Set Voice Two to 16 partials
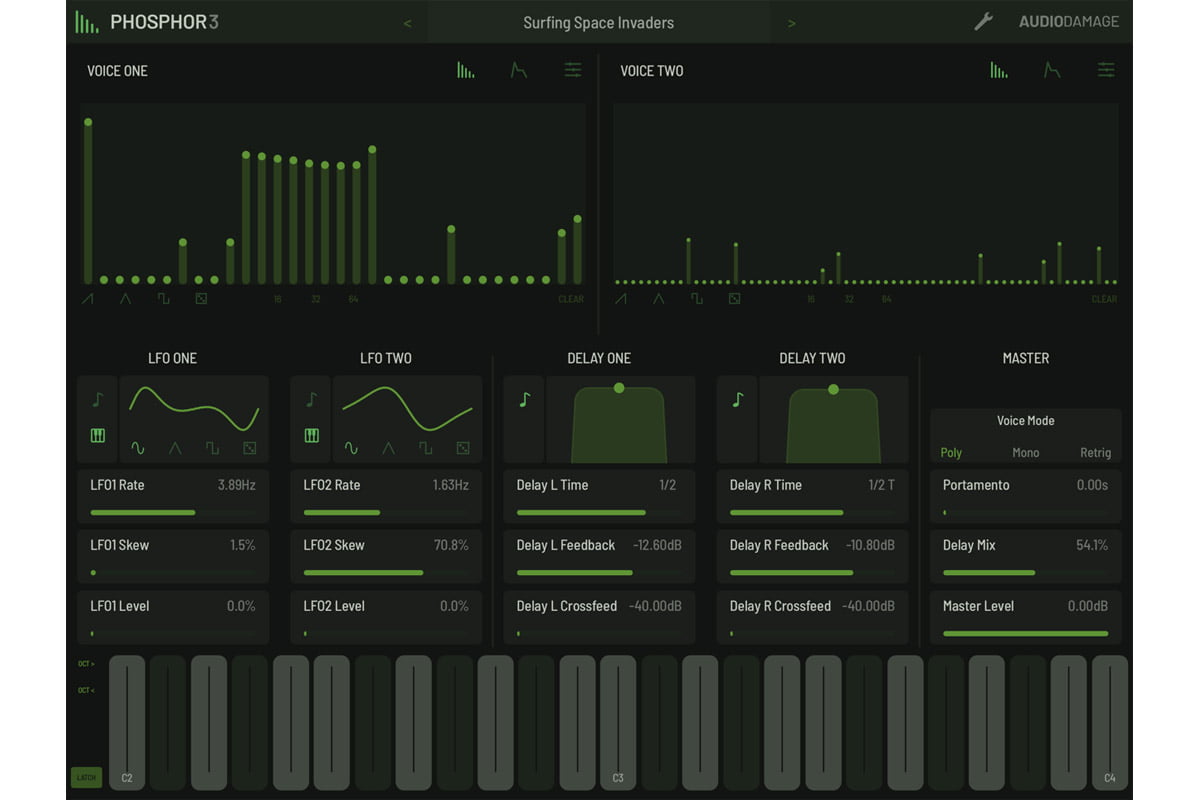Viewport: 1200px width, 800px height. click(x=810, y=299)
